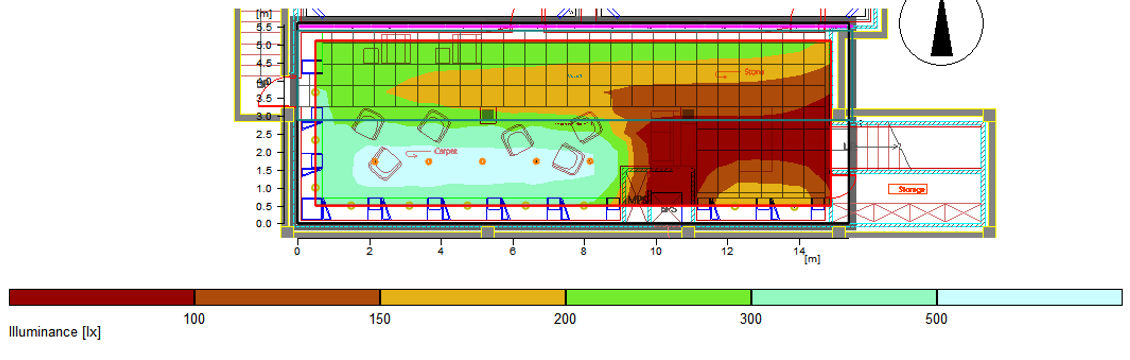Viewport: 1130px width, 360px height.
Task: Click the red Storage room label
Action: pyautogui.click(x=907, y=189)
